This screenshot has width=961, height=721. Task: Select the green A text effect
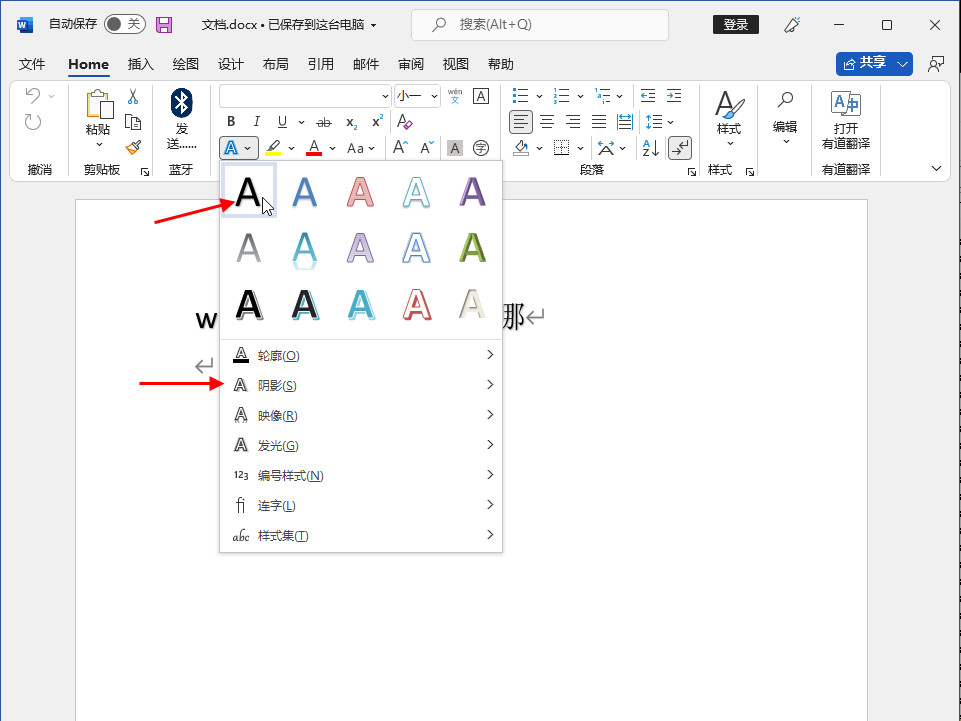(473, 248)
